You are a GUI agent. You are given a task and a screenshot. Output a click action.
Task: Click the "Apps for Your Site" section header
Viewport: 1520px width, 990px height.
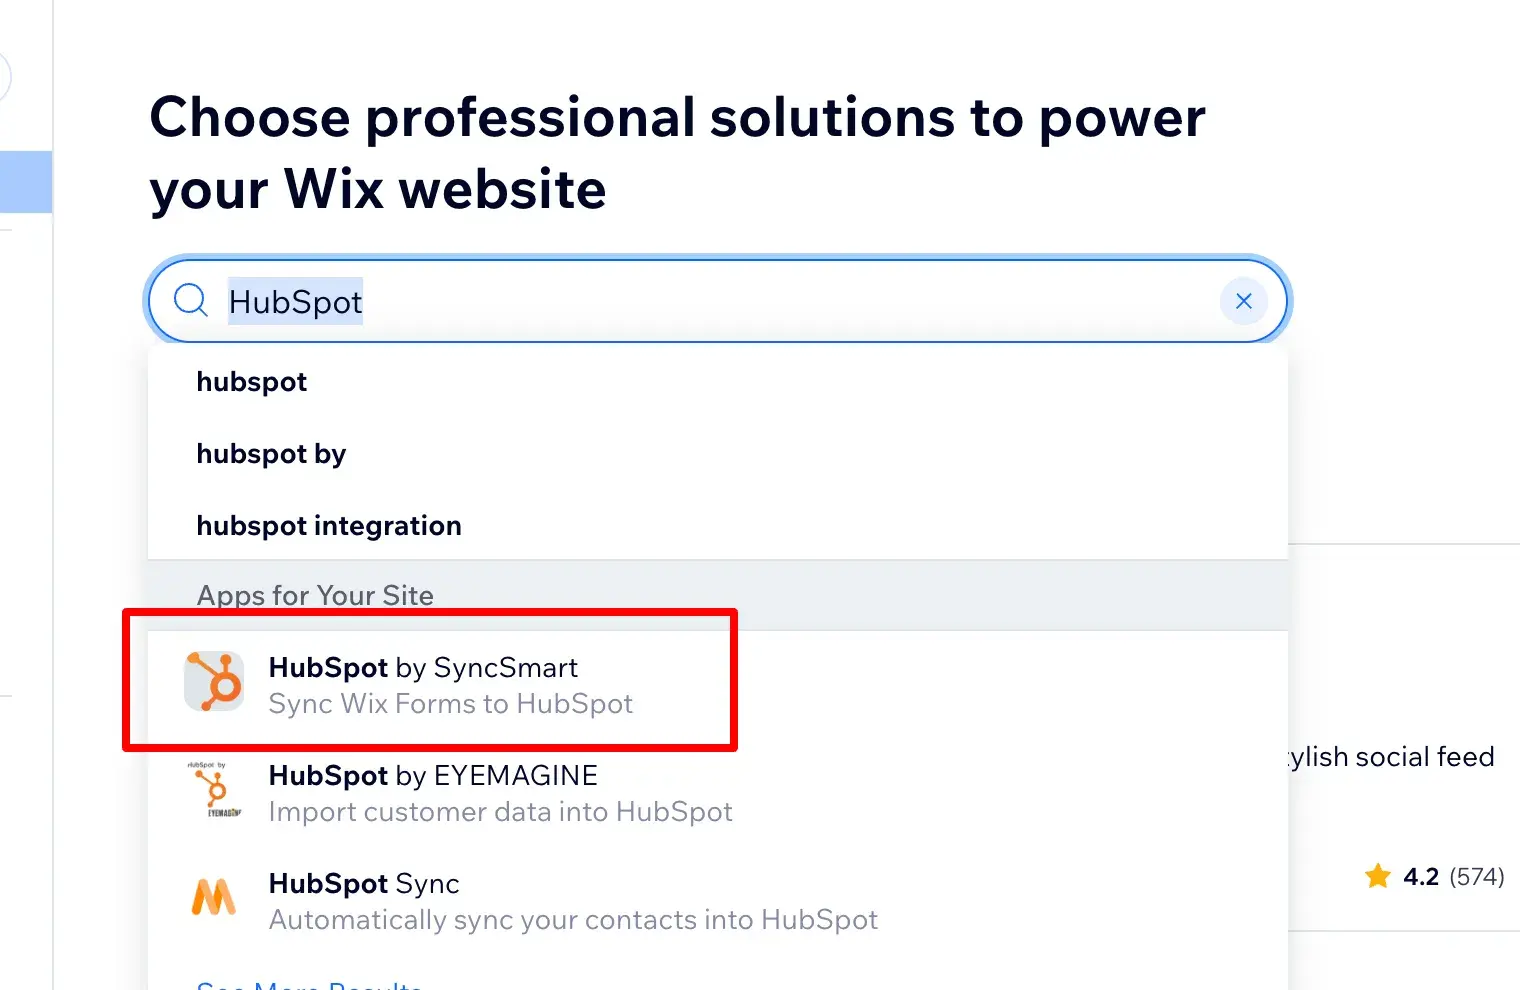315,595
